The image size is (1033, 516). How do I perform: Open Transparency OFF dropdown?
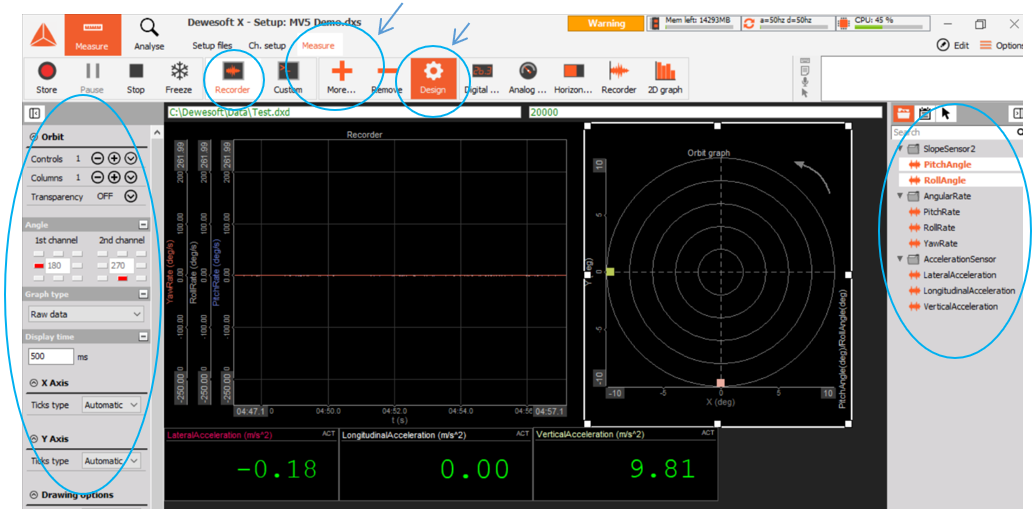pyautogui.click(x=130, y=196)
